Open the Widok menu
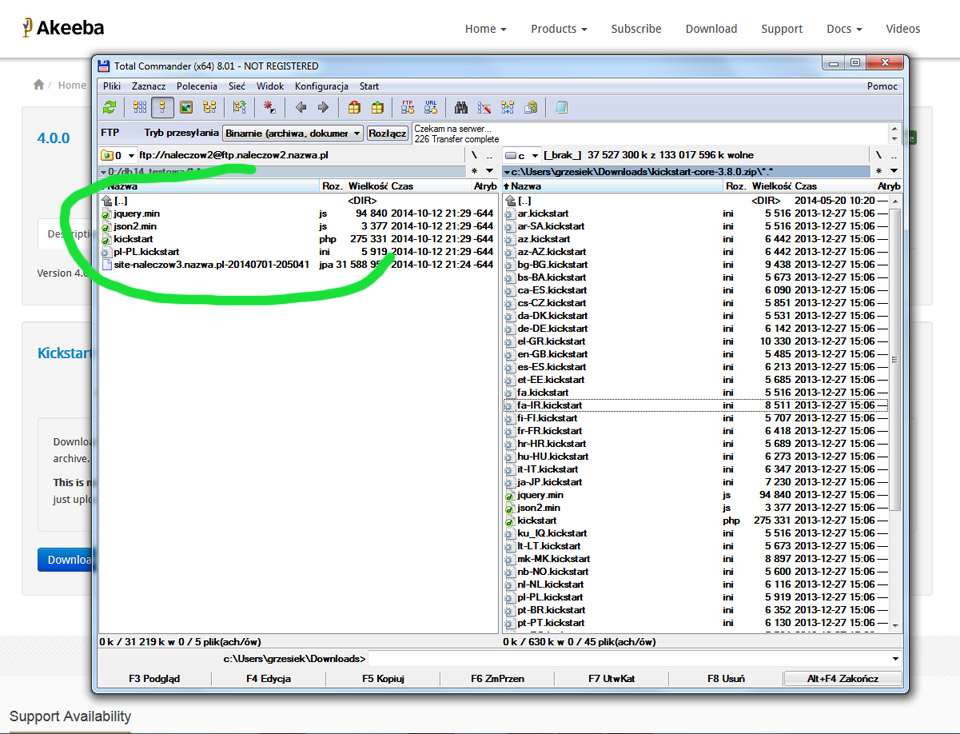This screenshot has height=734, width=960. pyautogui.click(x=270, y=86)
